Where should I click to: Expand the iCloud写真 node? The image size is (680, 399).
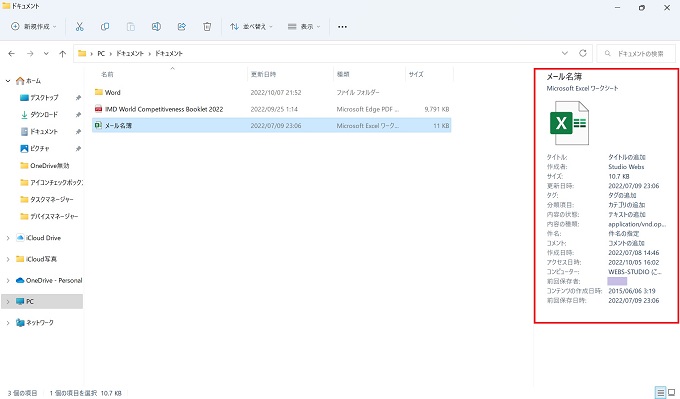[8, 259]
